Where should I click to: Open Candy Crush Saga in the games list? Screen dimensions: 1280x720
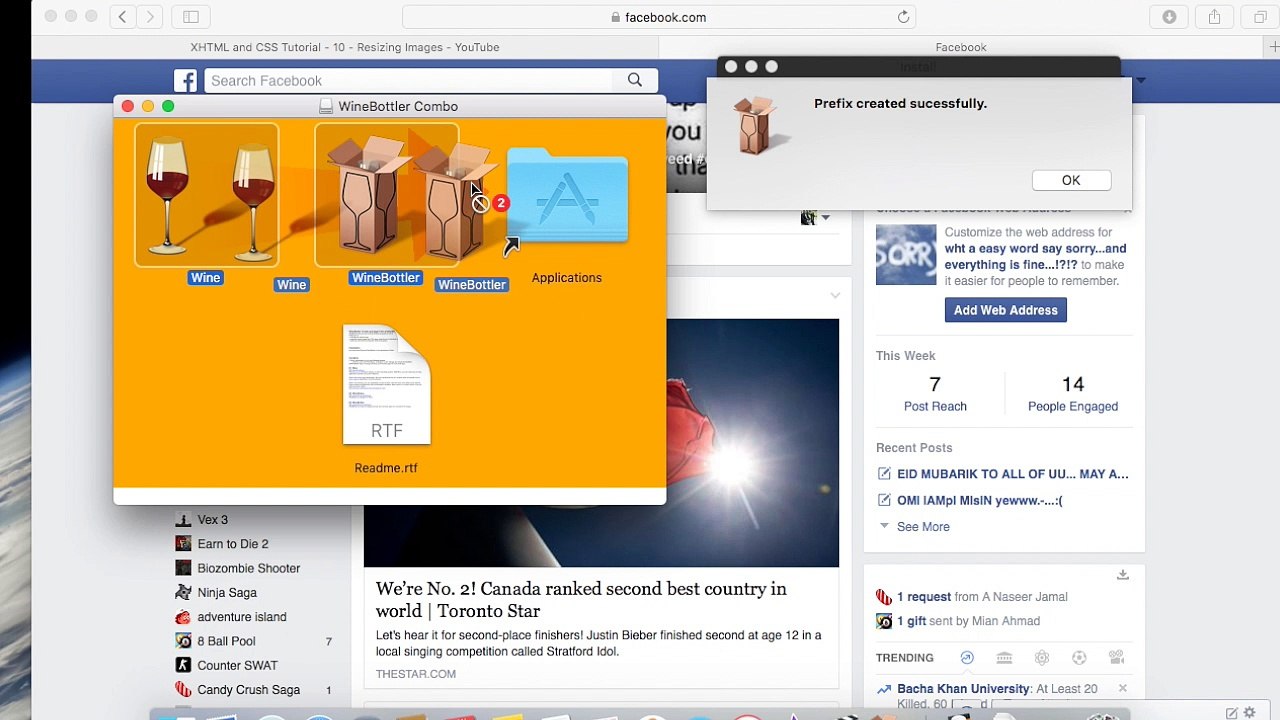coord(248,690)
